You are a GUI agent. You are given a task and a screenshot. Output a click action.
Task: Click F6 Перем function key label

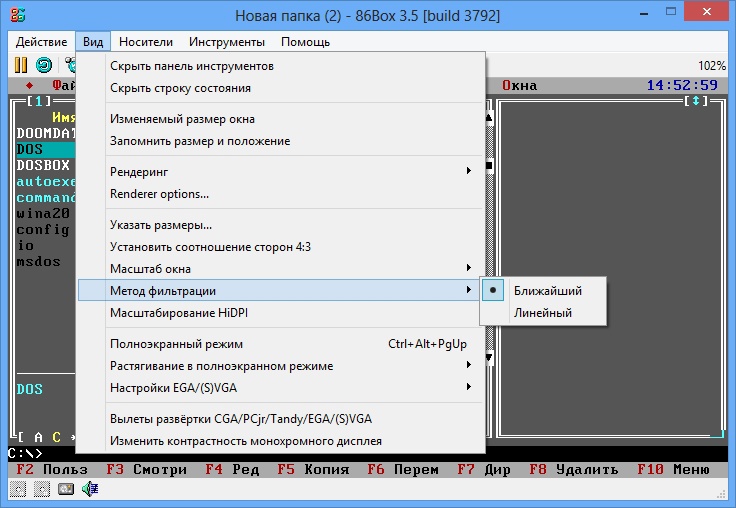[403, 470]
